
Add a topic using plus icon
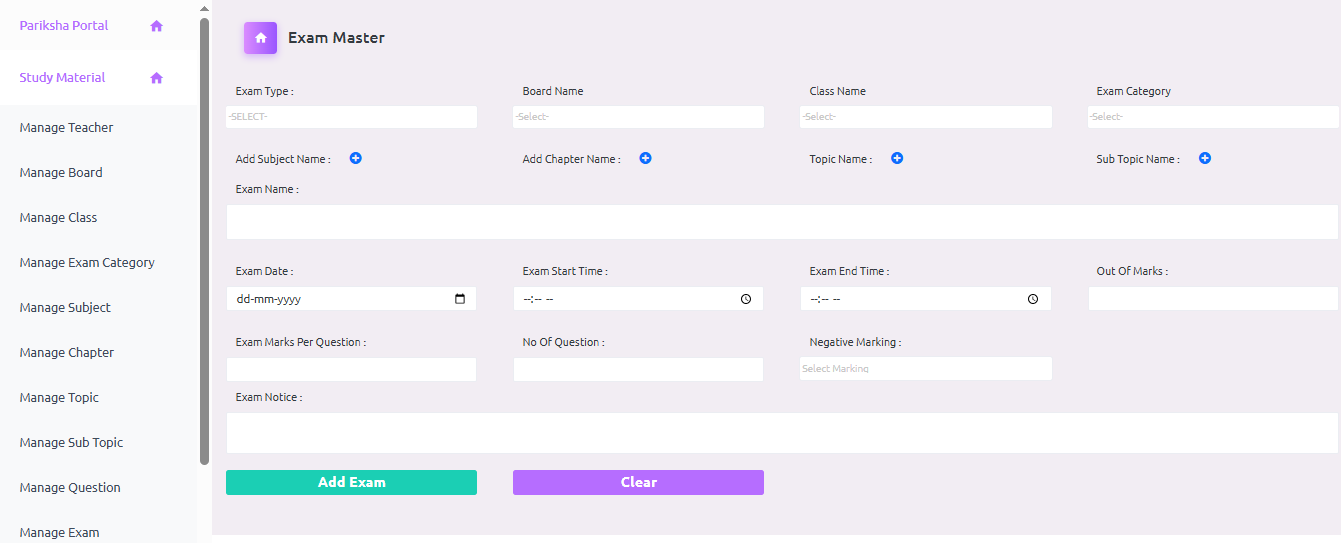897,158
